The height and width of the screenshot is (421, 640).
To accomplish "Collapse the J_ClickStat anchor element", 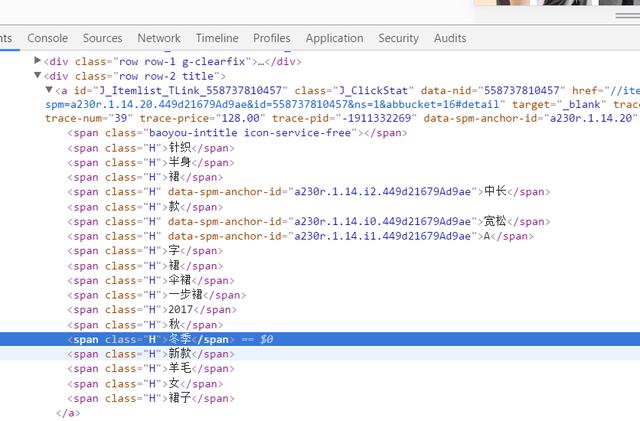I will click(x=49, y=90).
